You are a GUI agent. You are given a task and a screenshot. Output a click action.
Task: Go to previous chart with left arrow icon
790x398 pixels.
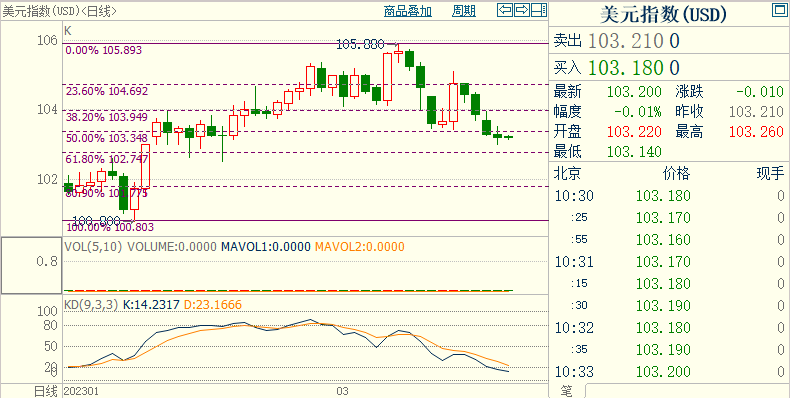point(504,10)
